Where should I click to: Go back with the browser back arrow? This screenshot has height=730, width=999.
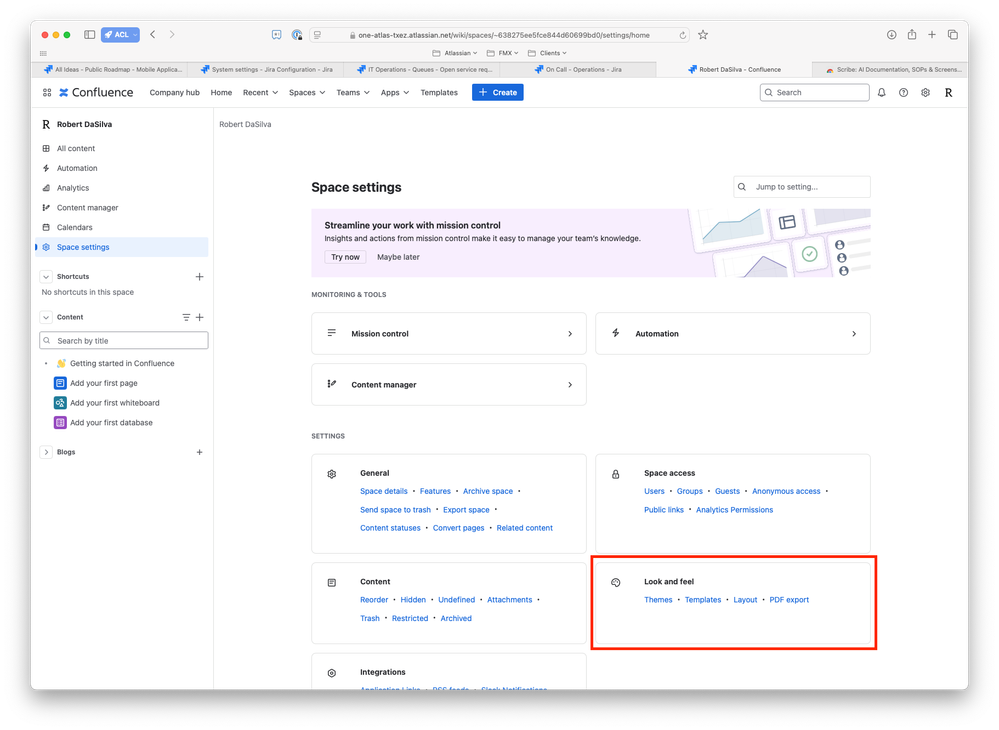pos(153,34)
